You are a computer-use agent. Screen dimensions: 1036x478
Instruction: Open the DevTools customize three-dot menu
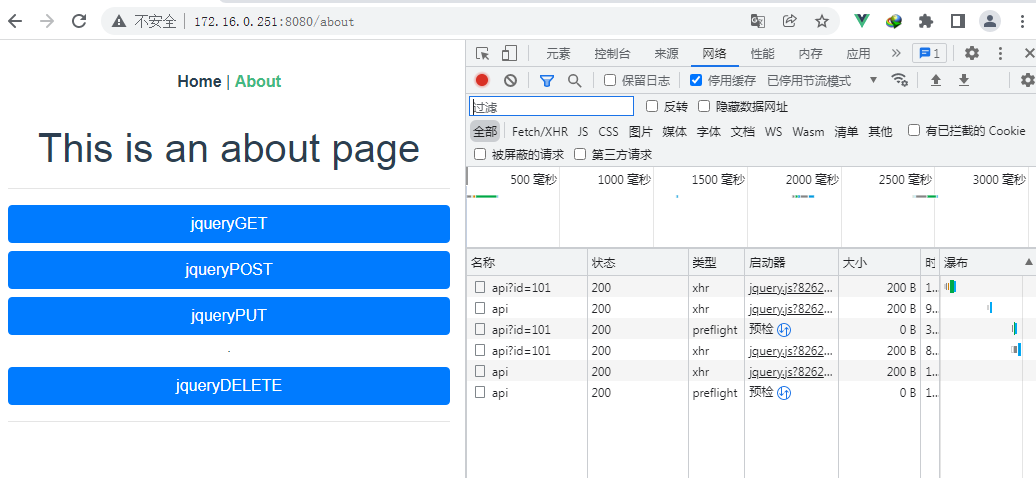(x=1000, y=54)
